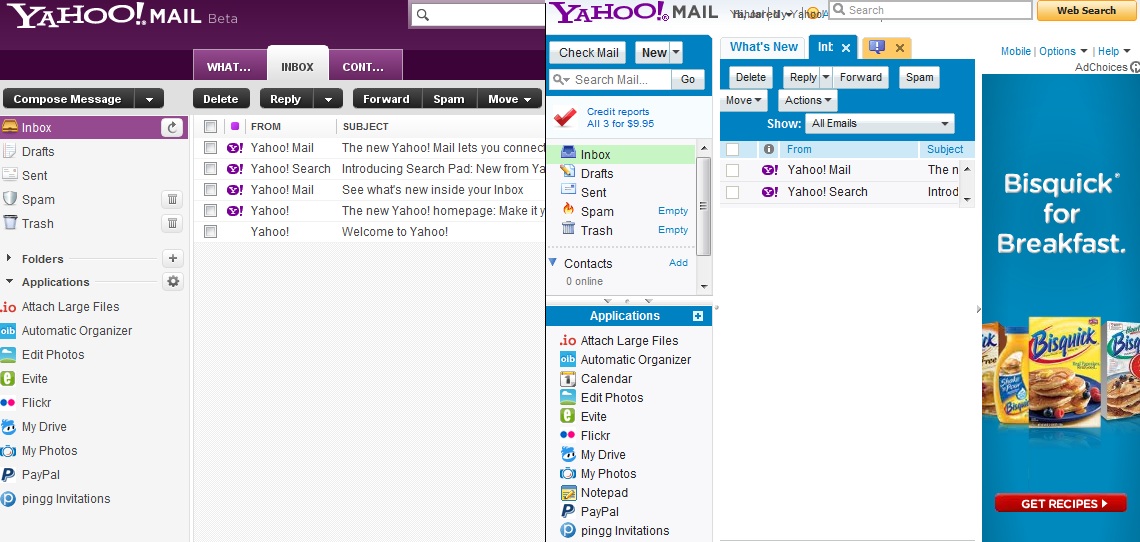Open Applications settings gear icon
1140x542 pixels.
click(172, 282)
